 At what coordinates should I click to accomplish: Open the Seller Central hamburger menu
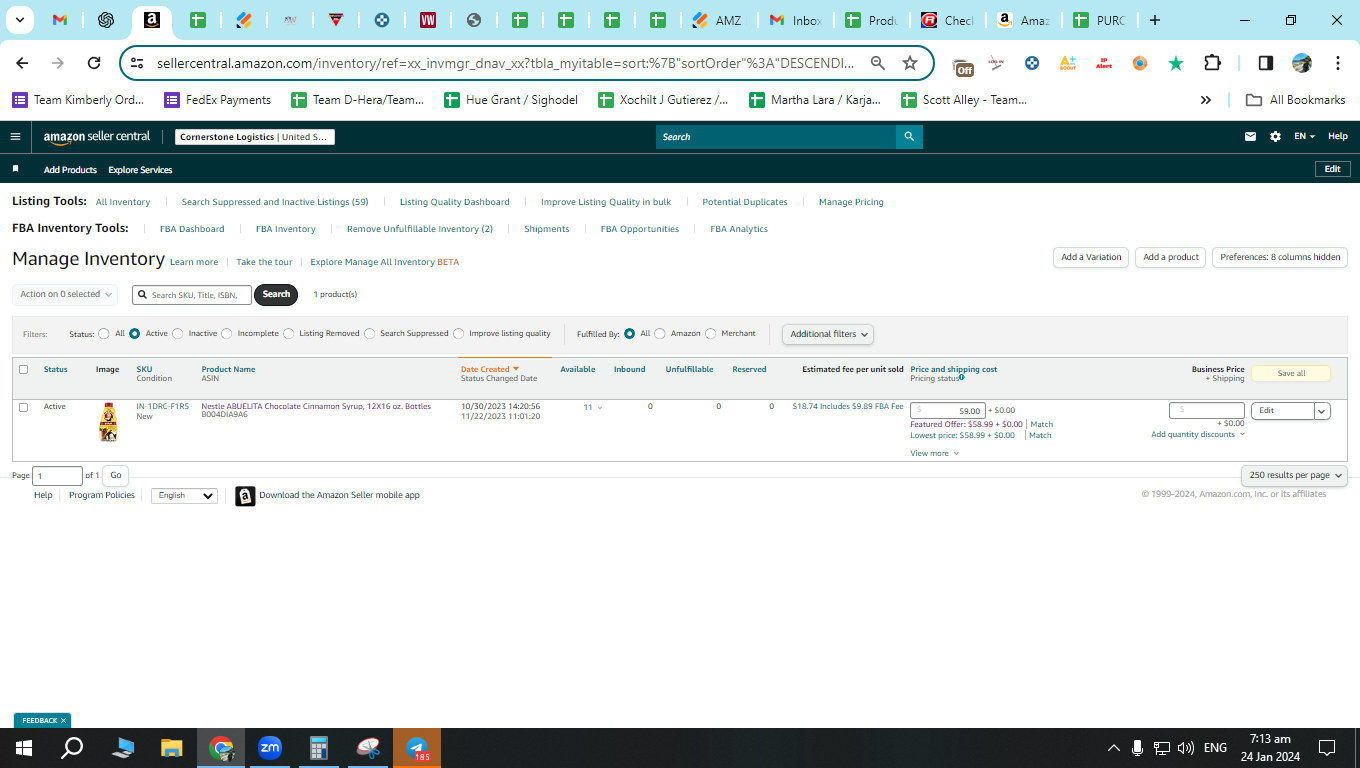[x=15, y=137]
